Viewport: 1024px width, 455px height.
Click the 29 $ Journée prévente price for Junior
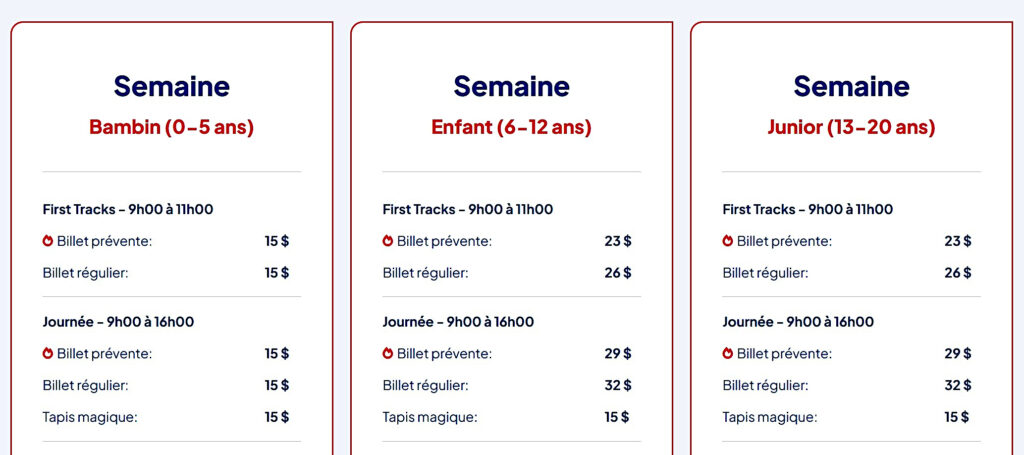957,353
